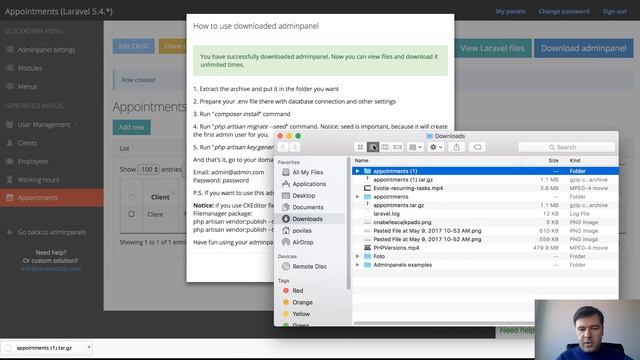Screen dimensions: 640x360
Task: Click the Finder share icon
Action: tap(456, 147)
